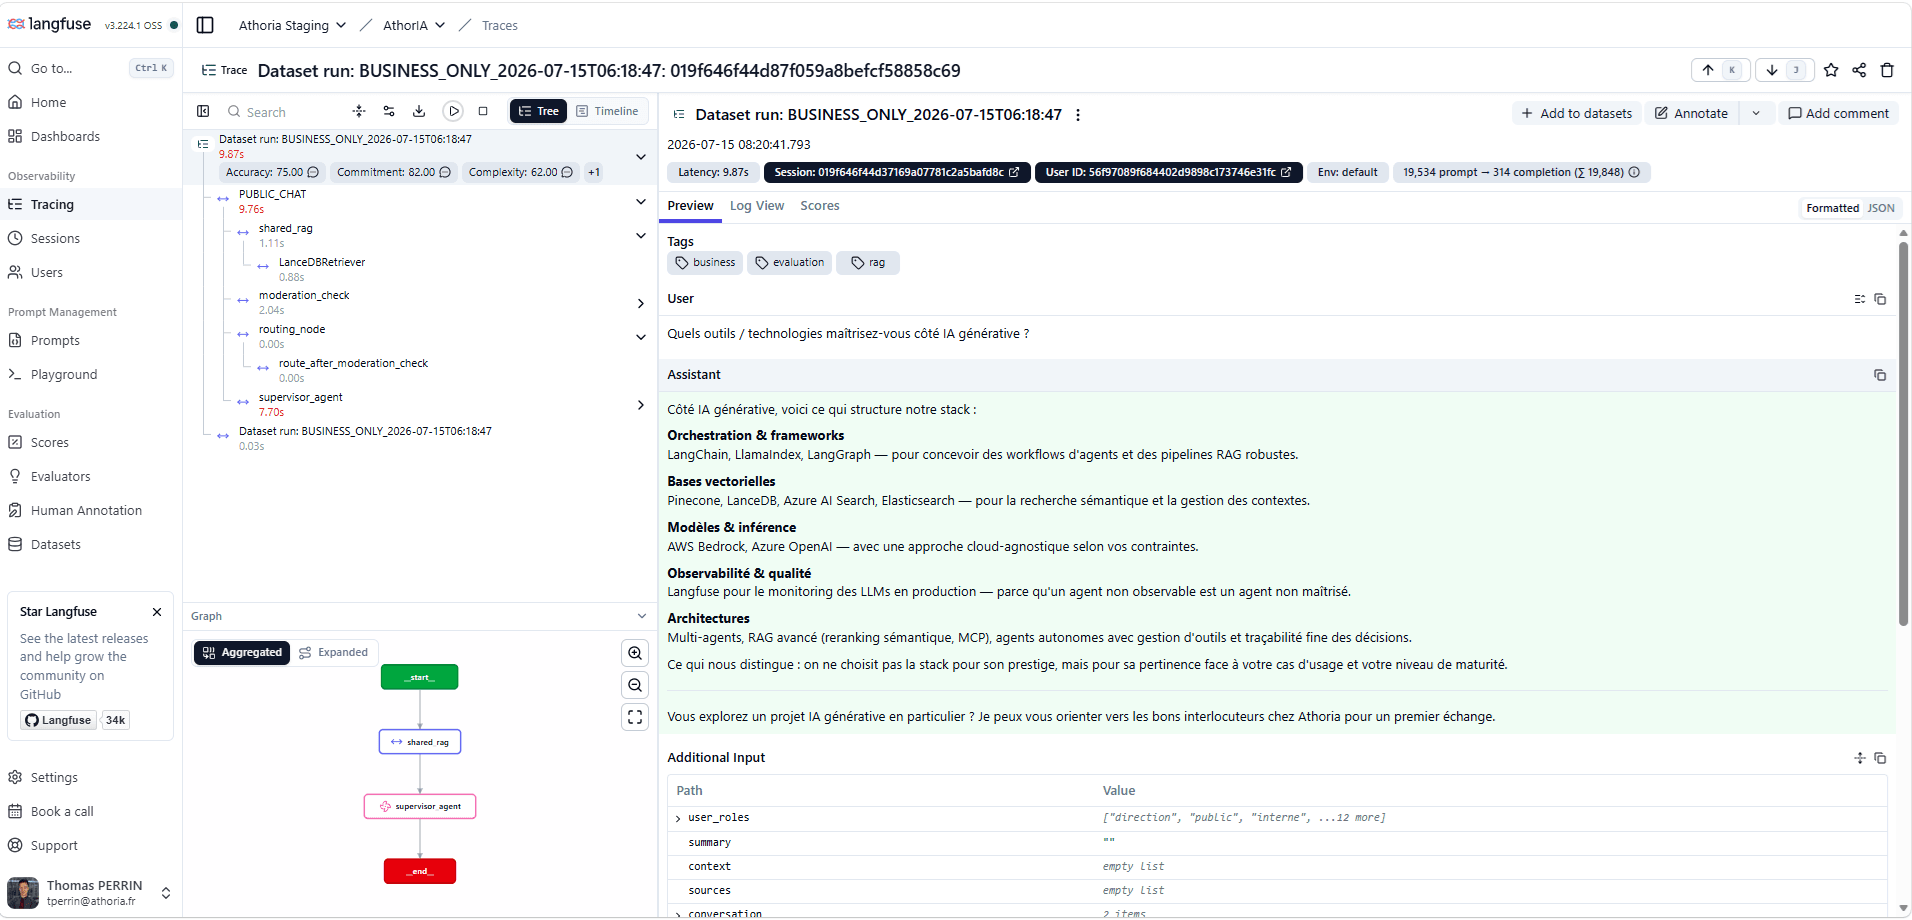The width and height of the screenshot is (1912, 920).
Task: Open the Langfuse GitHub link
Action: [x=59, y=720]
